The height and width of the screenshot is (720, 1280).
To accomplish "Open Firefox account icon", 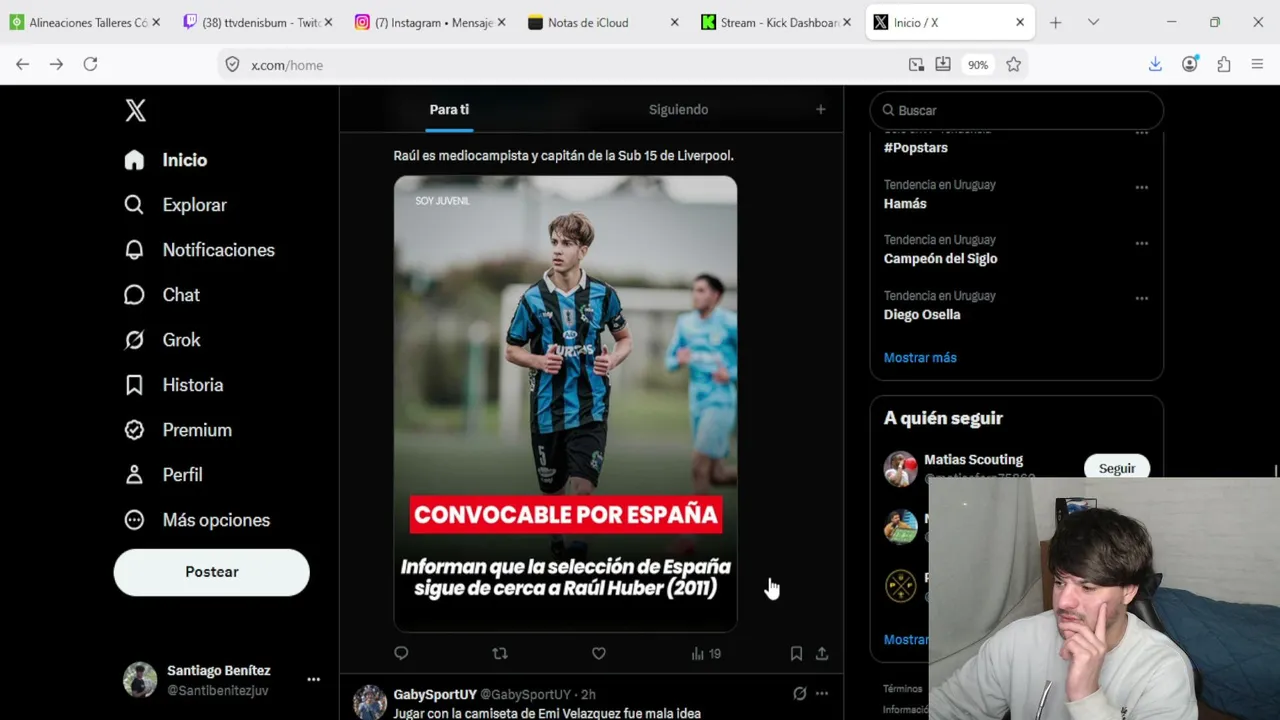I will [x=1190, y=64].
